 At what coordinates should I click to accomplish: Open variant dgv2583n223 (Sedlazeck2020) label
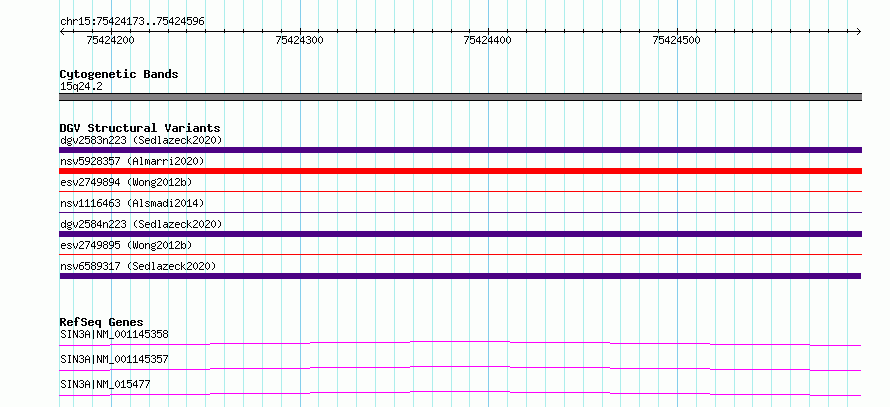[x=141, y=140]
